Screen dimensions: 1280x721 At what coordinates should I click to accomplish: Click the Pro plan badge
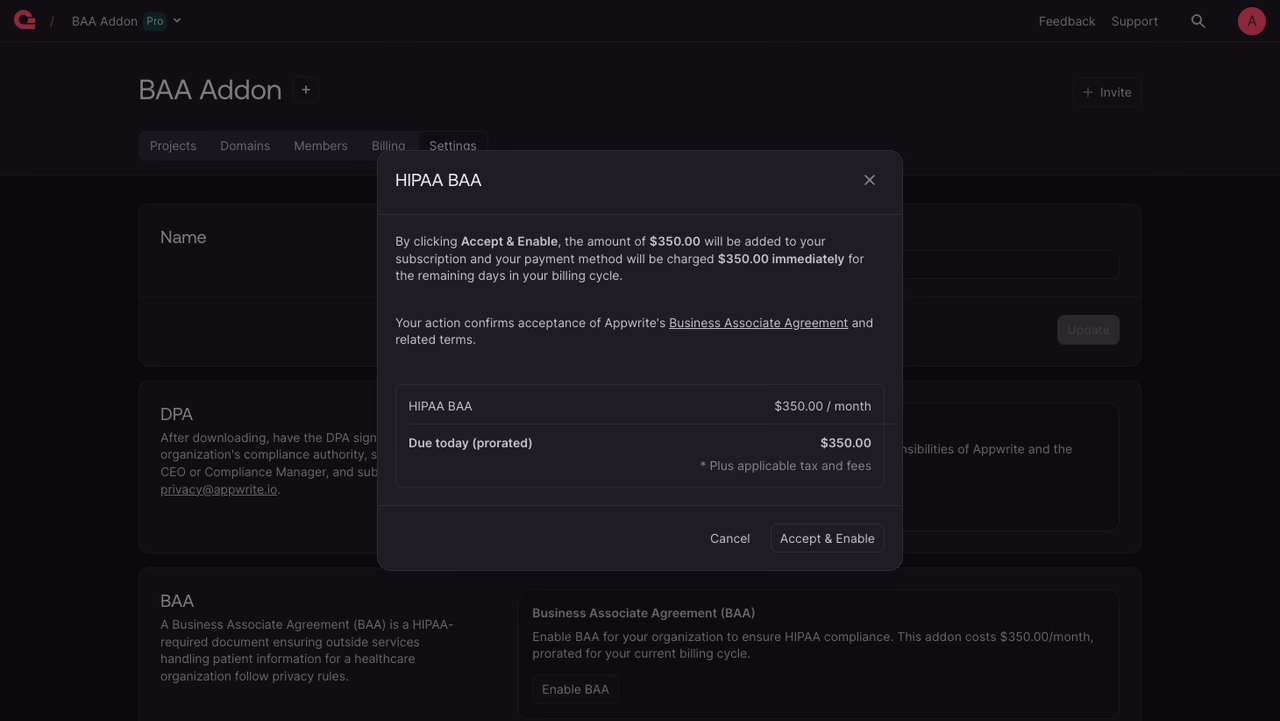pos(155,21)
